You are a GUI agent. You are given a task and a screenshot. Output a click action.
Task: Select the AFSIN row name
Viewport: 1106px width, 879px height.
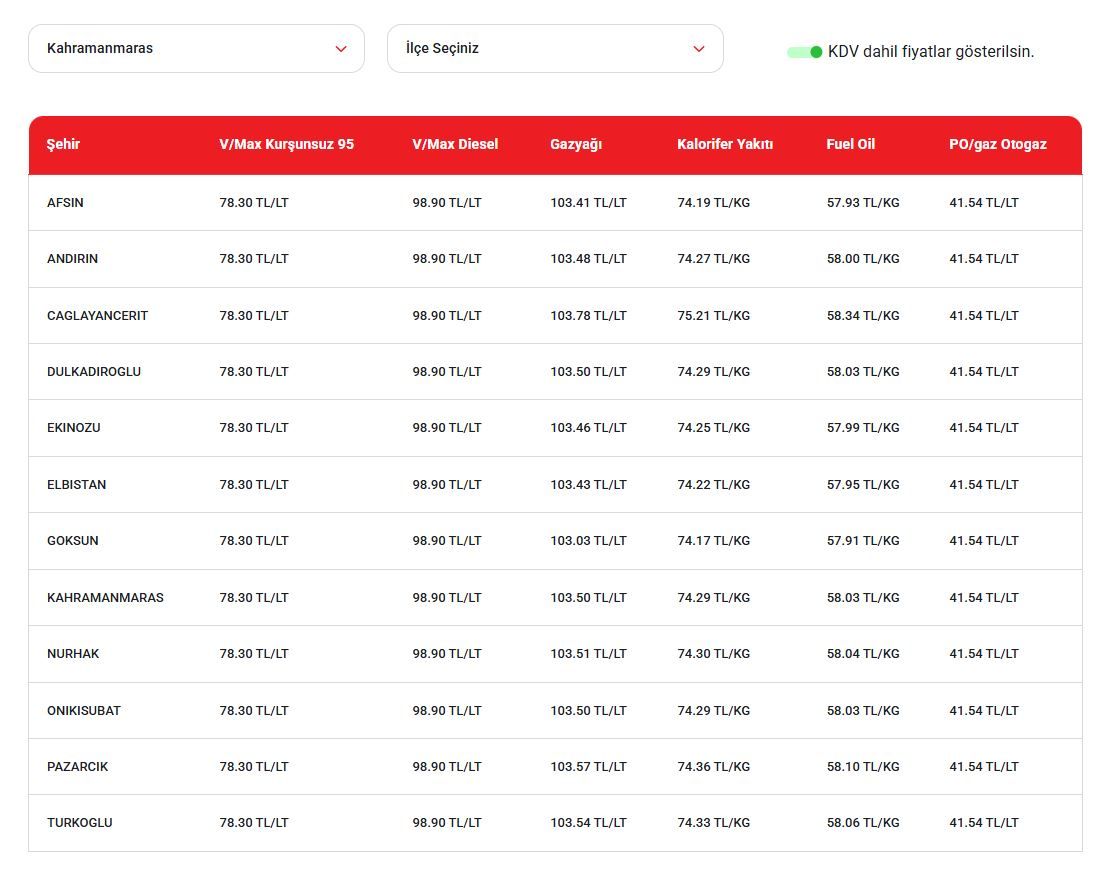click(x=66, y=203)
